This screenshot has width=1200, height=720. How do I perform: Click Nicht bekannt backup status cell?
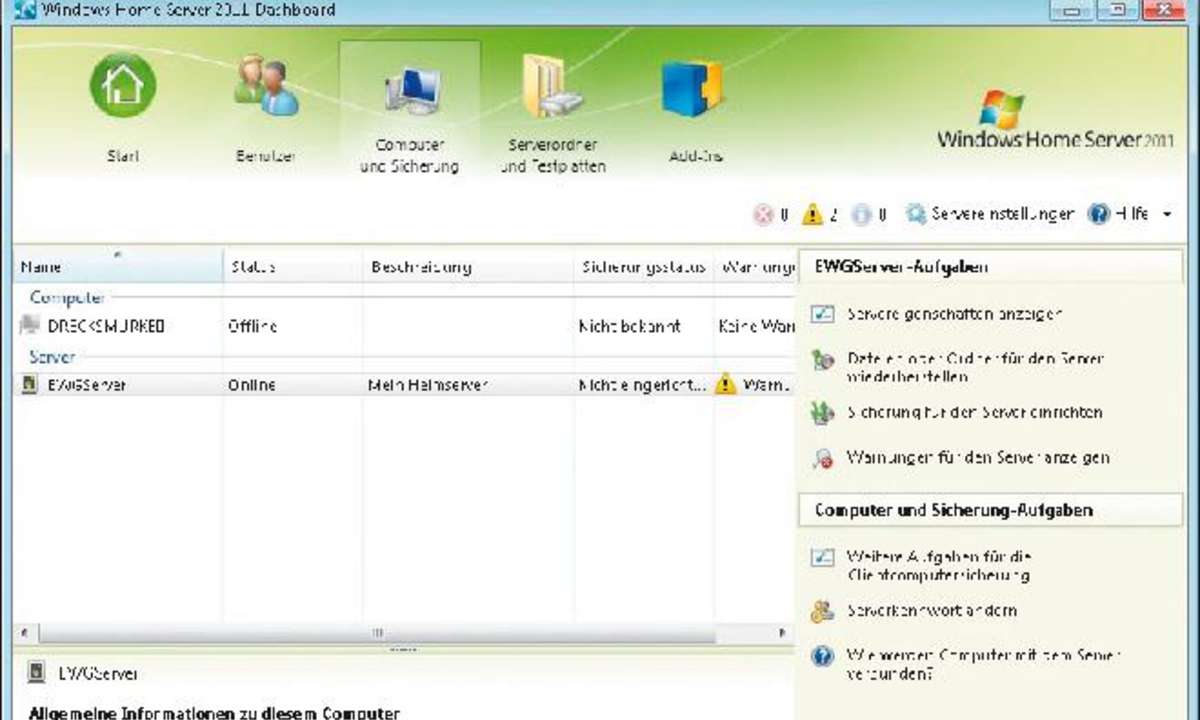pos(629,326)
